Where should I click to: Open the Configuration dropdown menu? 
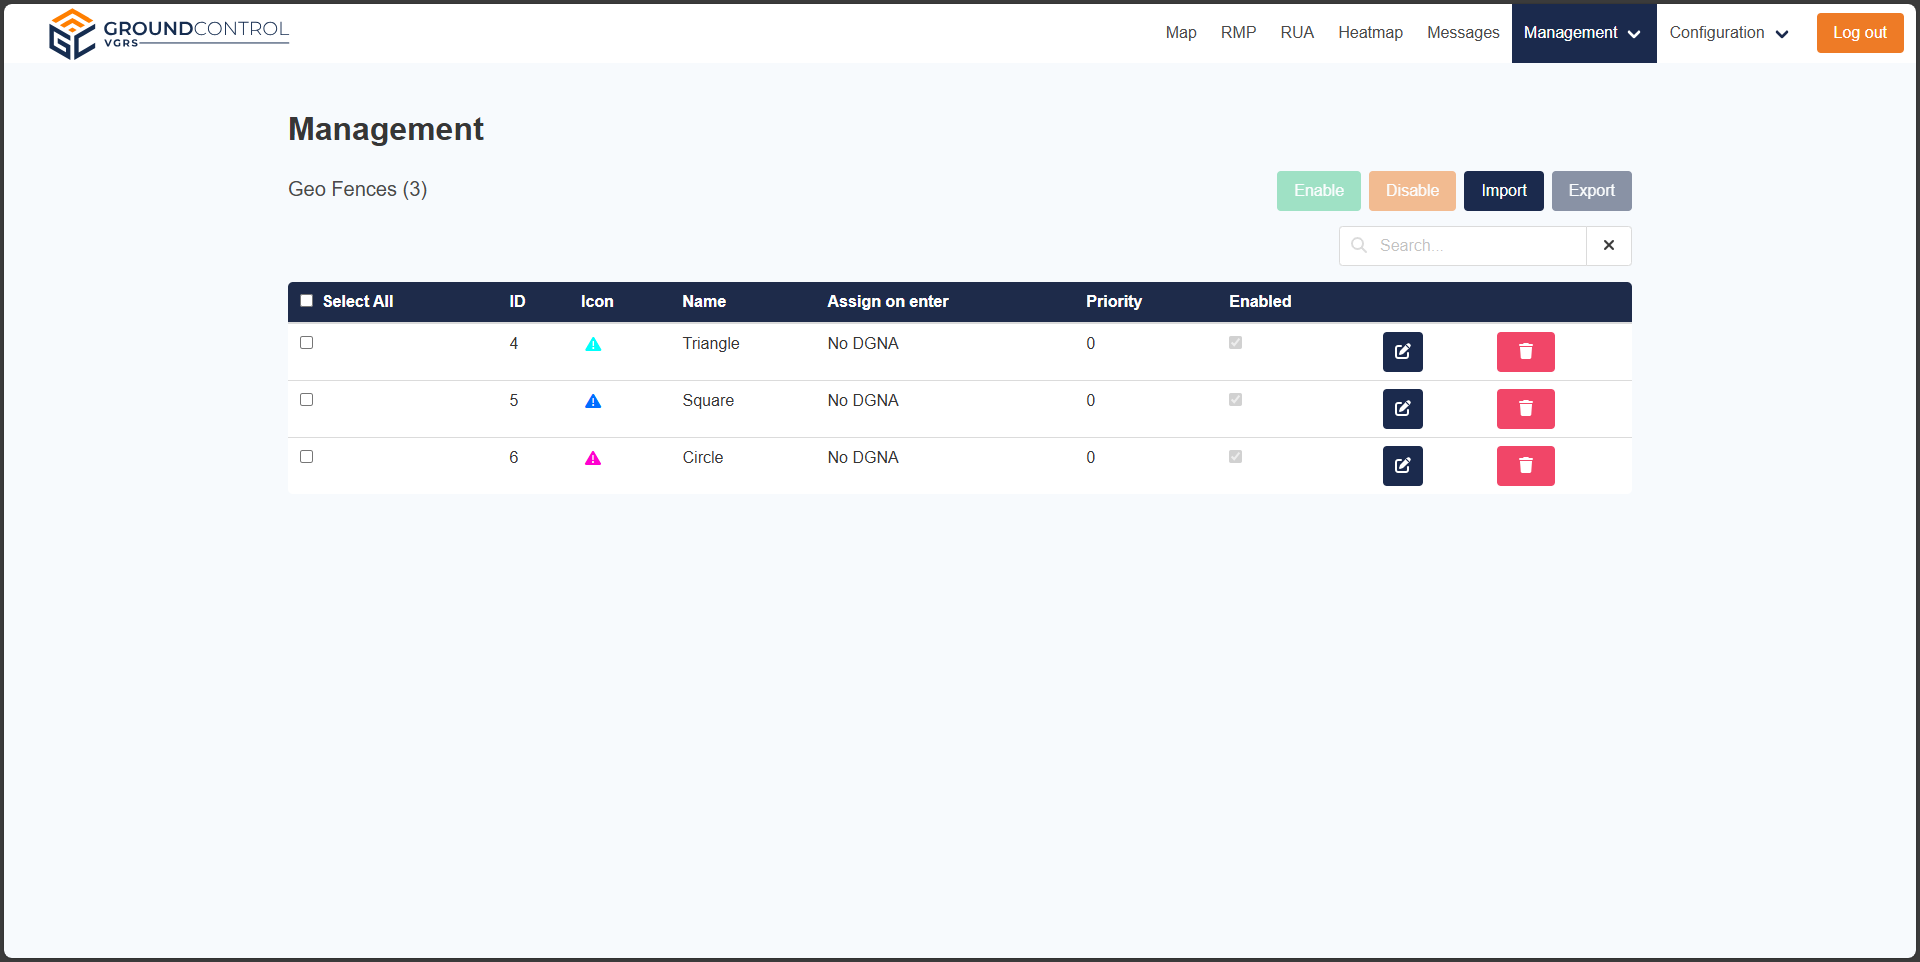1728,33
